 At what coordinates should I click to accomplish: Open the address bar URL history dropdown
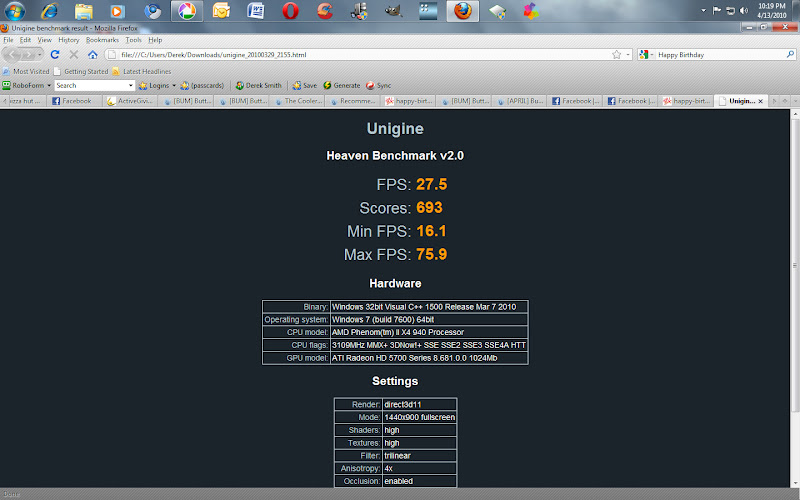(x=628, y=55)
